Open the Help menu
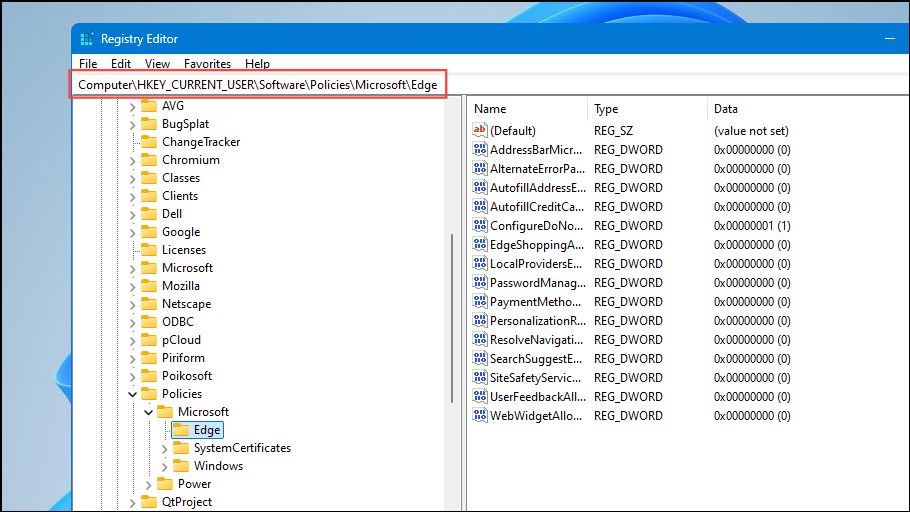This screenshot has width=910, height=512. 257,63
